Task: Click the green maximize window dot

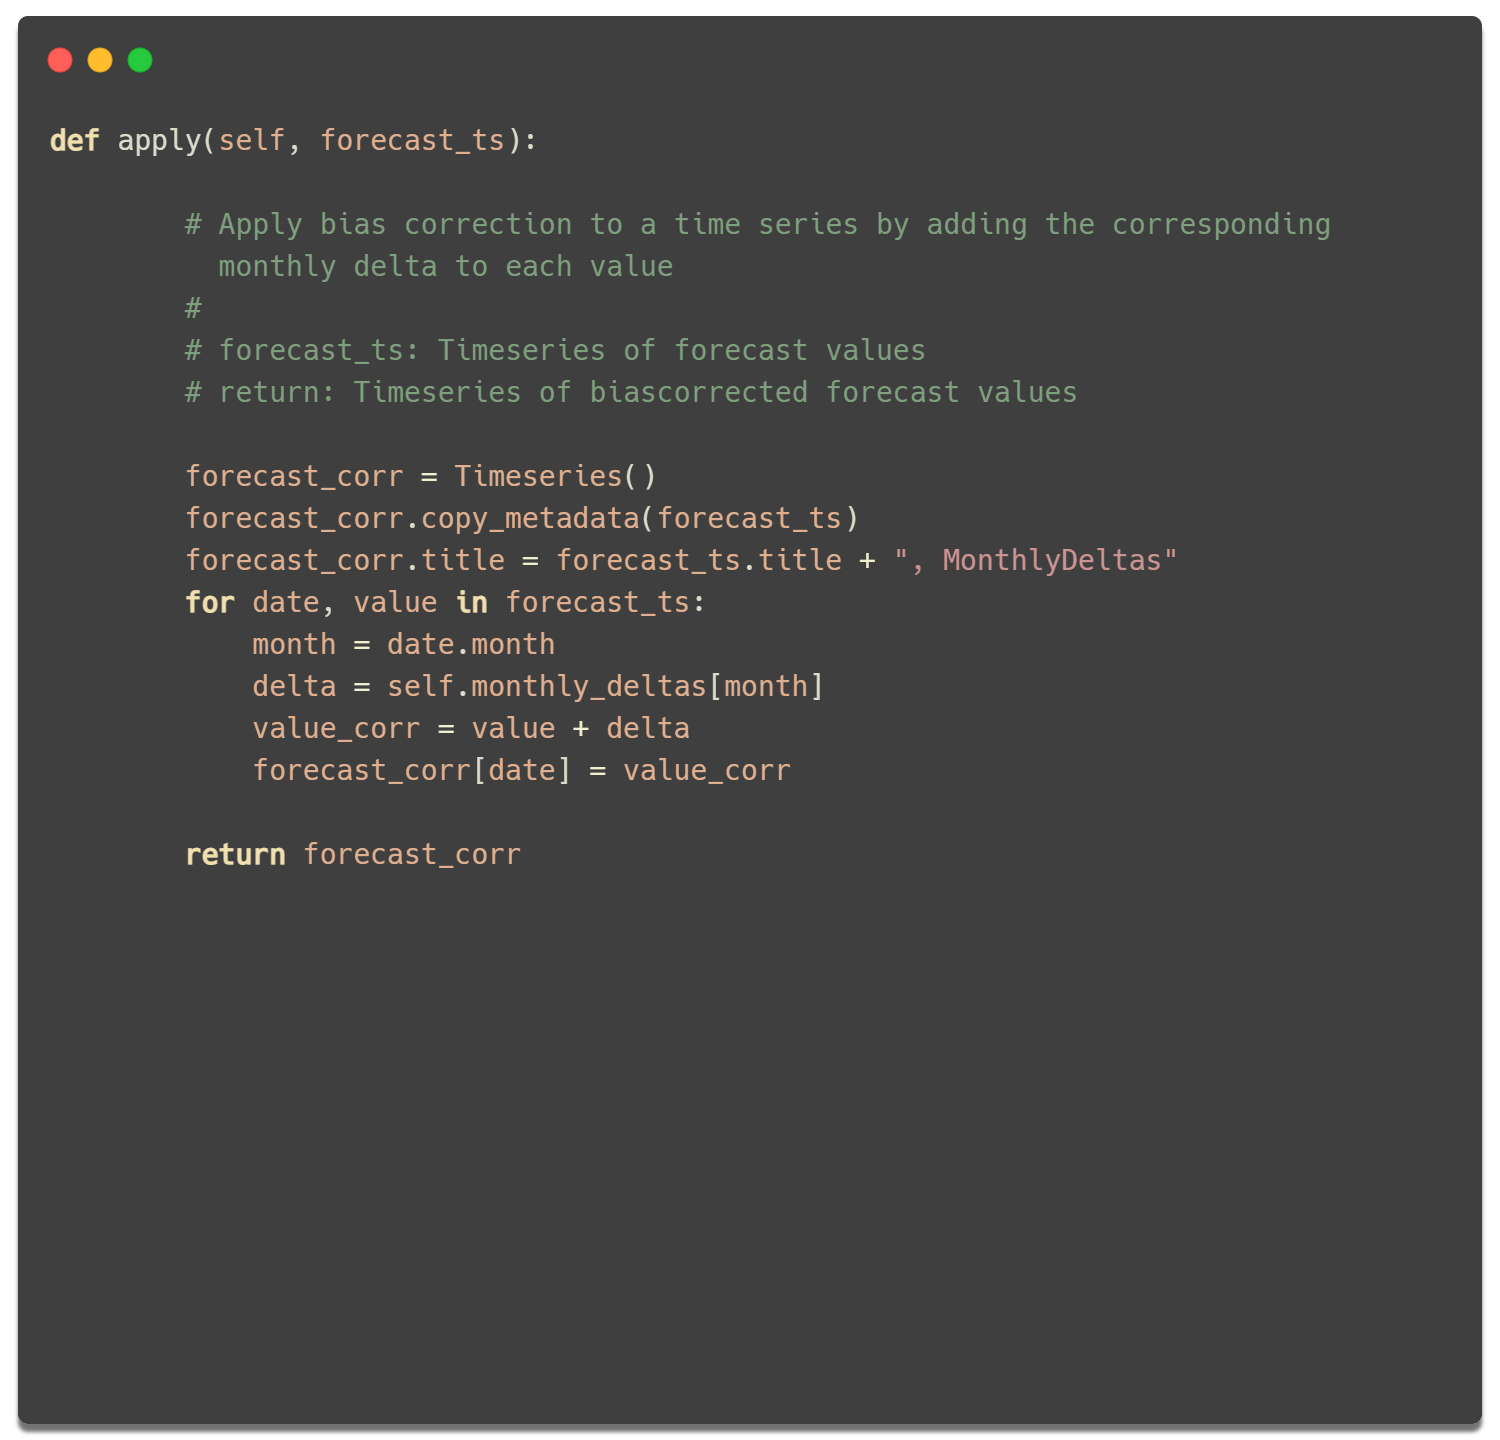Action: coord(140,60)
